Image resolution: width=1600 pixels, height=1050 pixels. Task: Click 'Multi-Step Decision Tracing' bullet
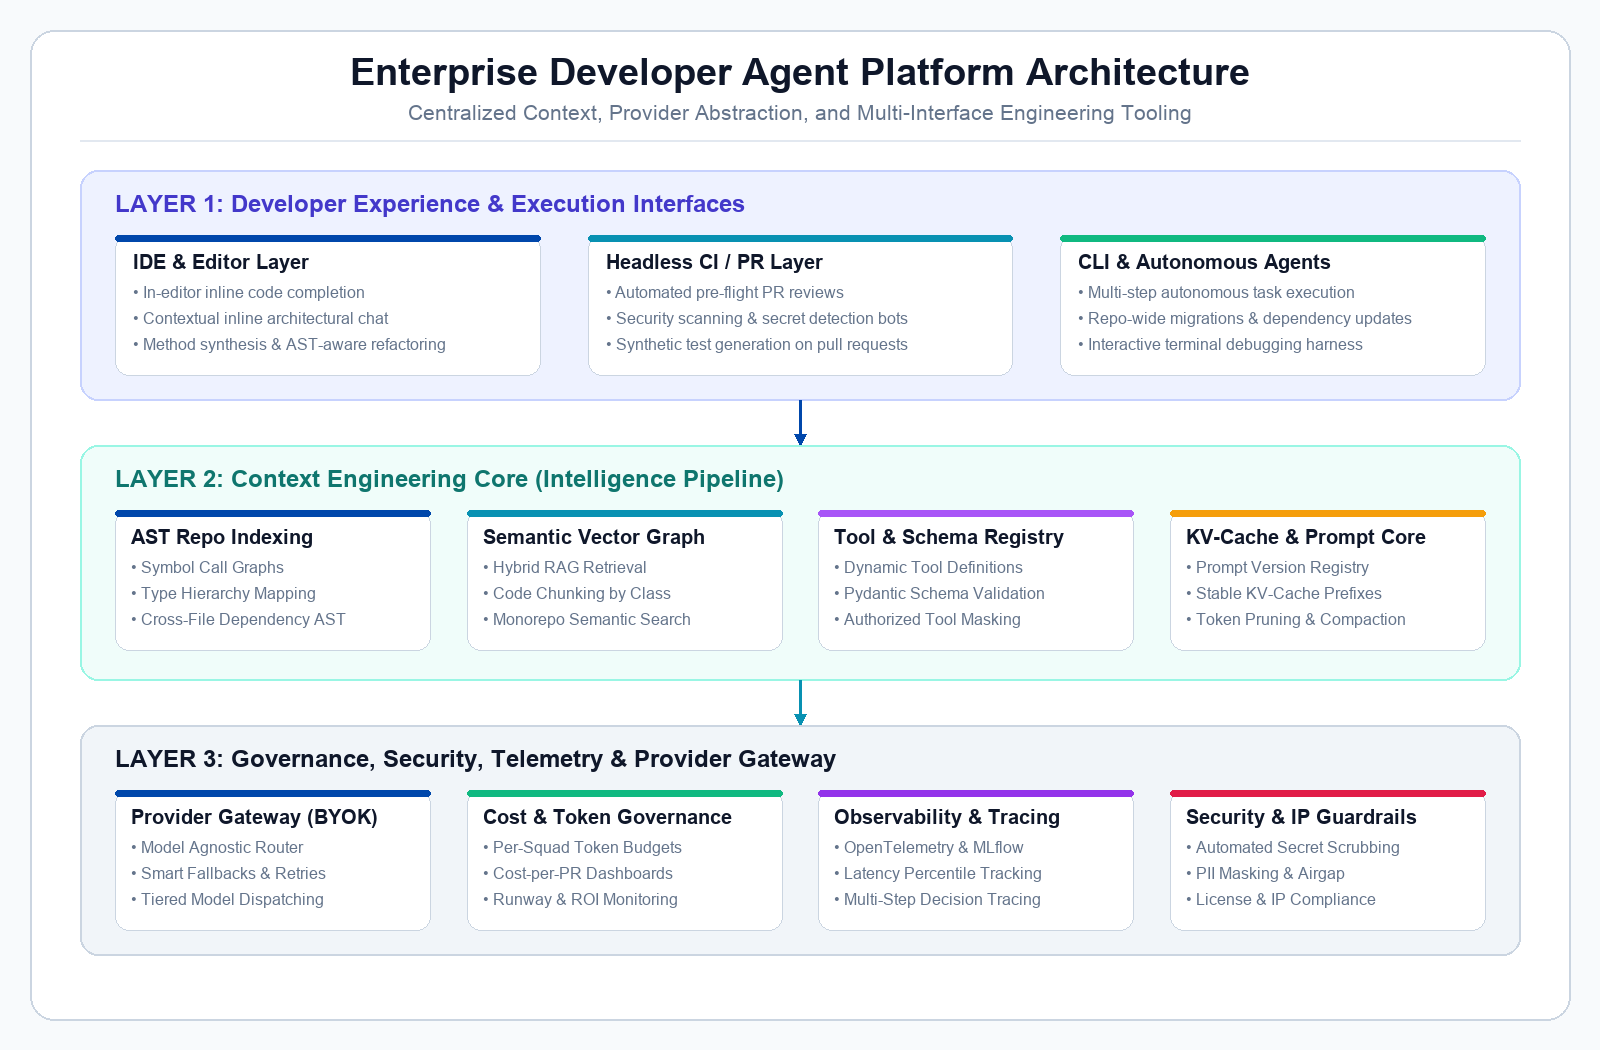(937, 899)
